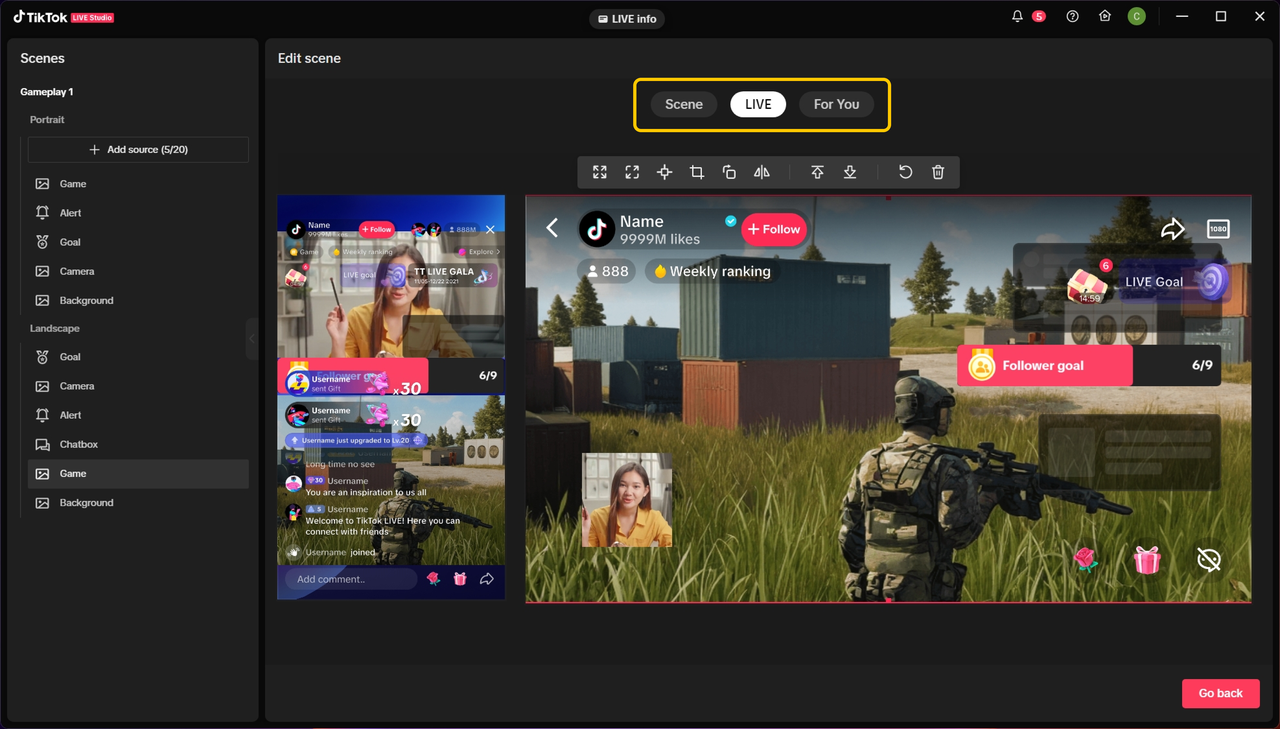Select the LIVE preview tab

(758, 104)
